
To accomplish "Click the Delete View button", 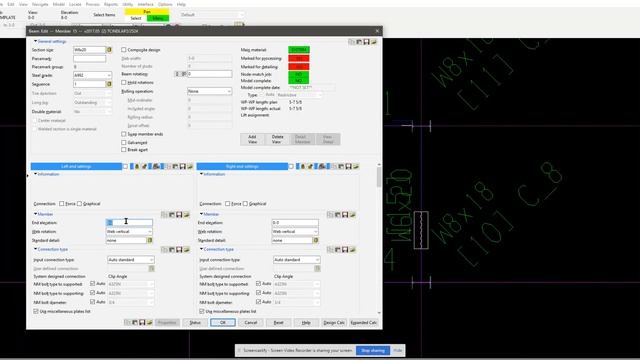I will pos(277,139).
